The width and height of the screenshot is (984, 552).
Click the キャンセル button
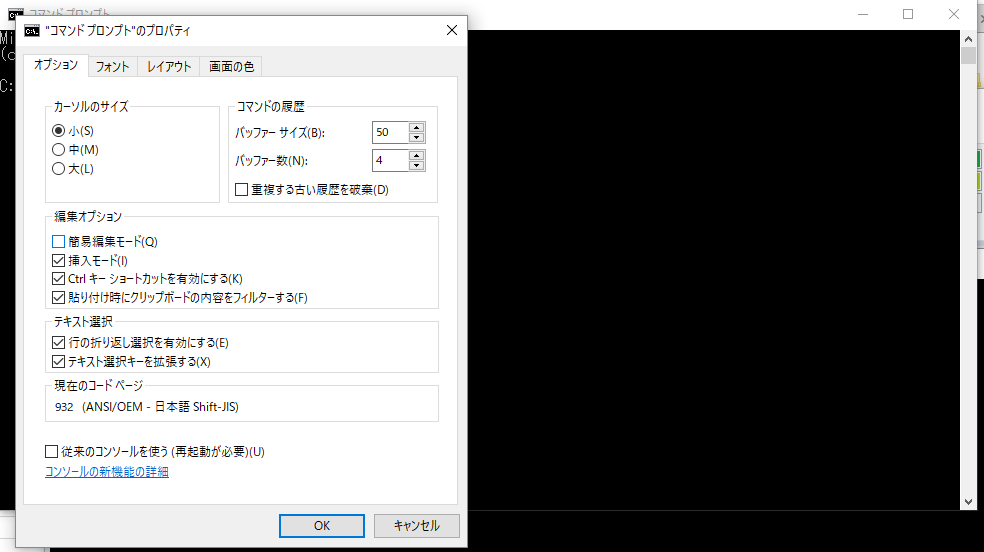click(417, 526)
